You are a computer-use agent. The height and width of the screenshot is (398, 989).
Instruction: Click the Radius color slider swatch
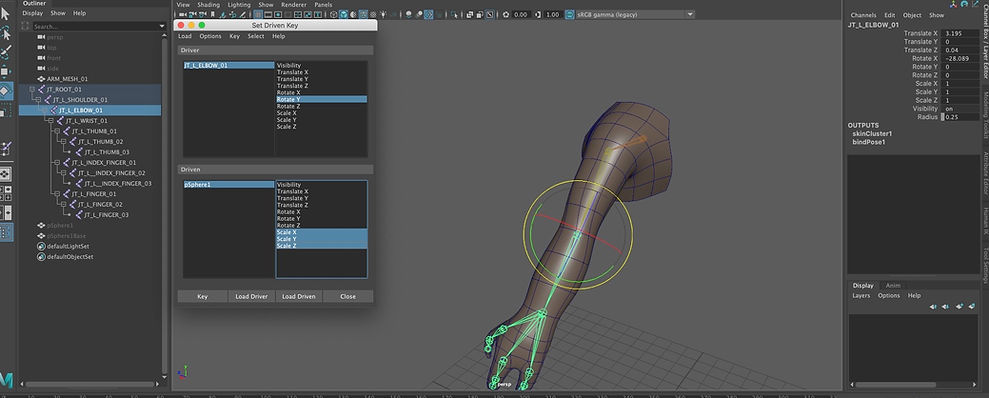click(944, 117)
